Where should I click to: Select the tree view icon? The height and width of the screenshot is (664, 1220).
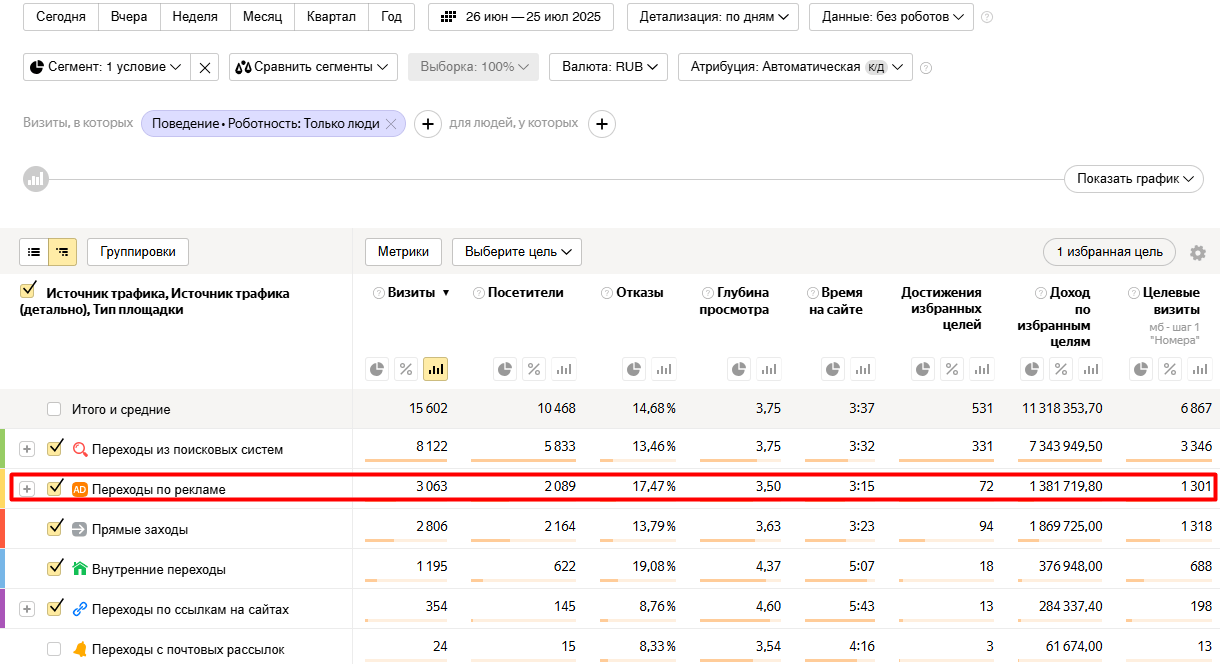point(63,252)
